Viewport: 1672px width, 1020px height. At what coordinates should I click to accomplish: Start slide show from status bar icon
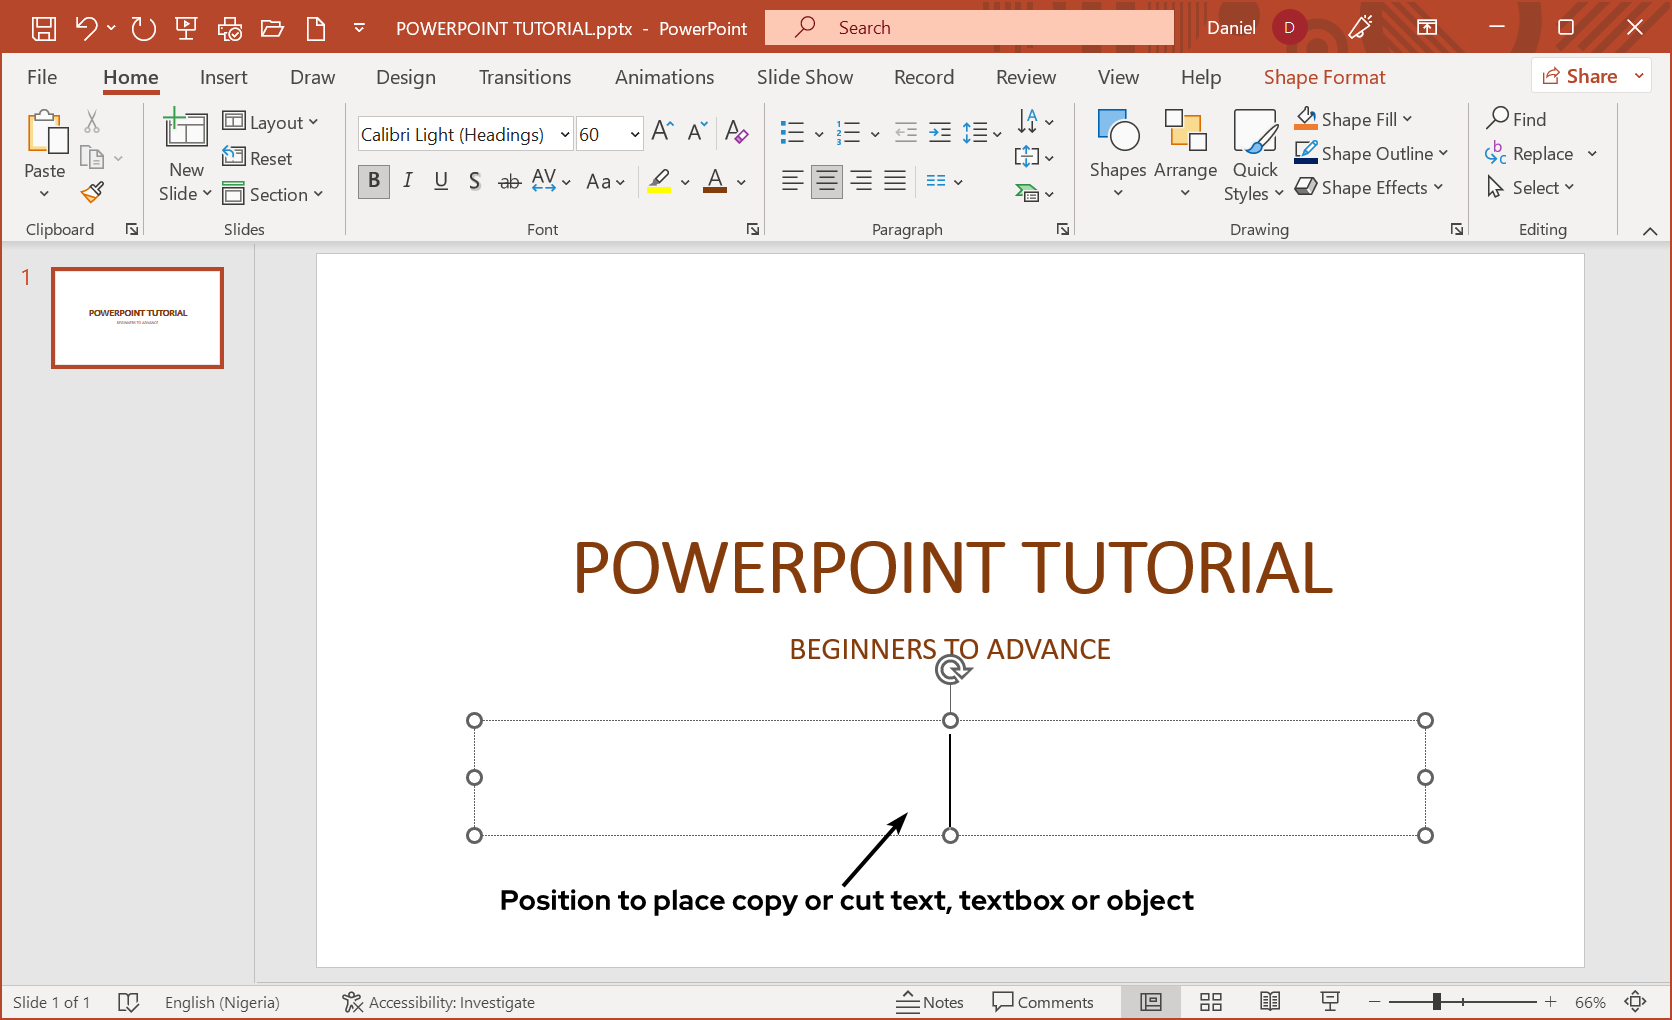pos(1330,1002)
